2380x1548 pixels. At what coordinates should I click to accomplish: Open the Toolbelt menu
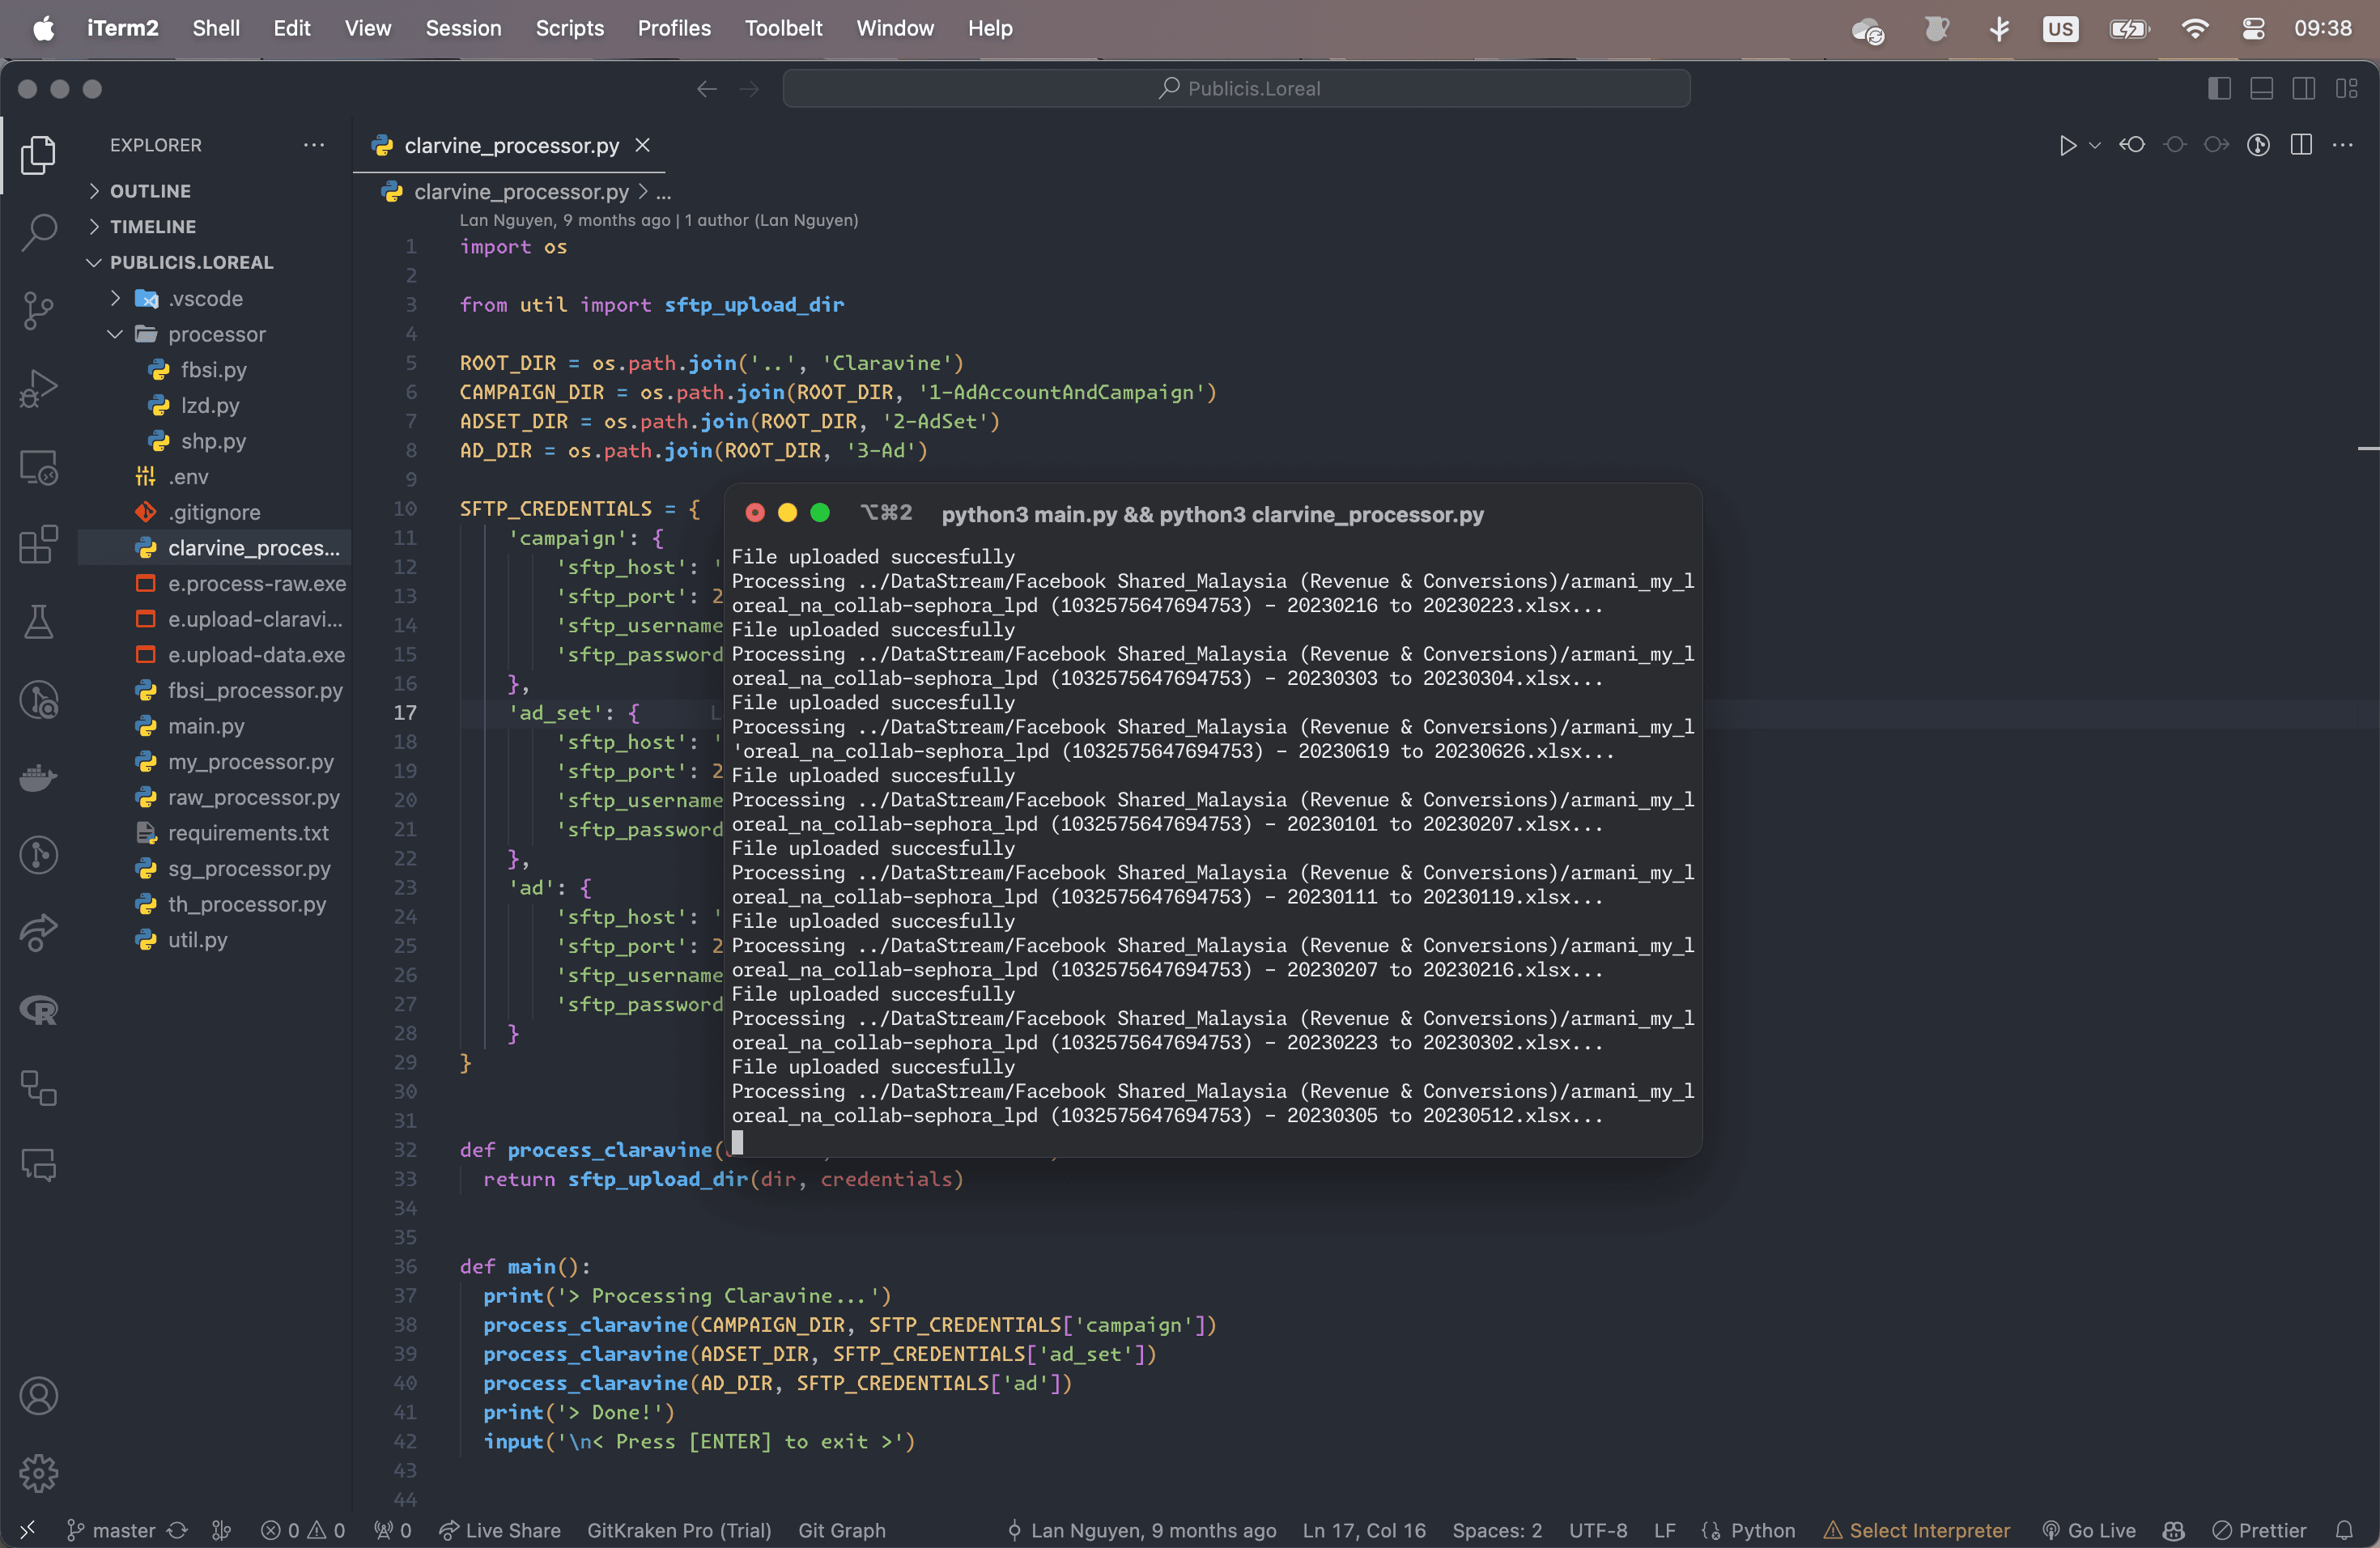point(783,28)
